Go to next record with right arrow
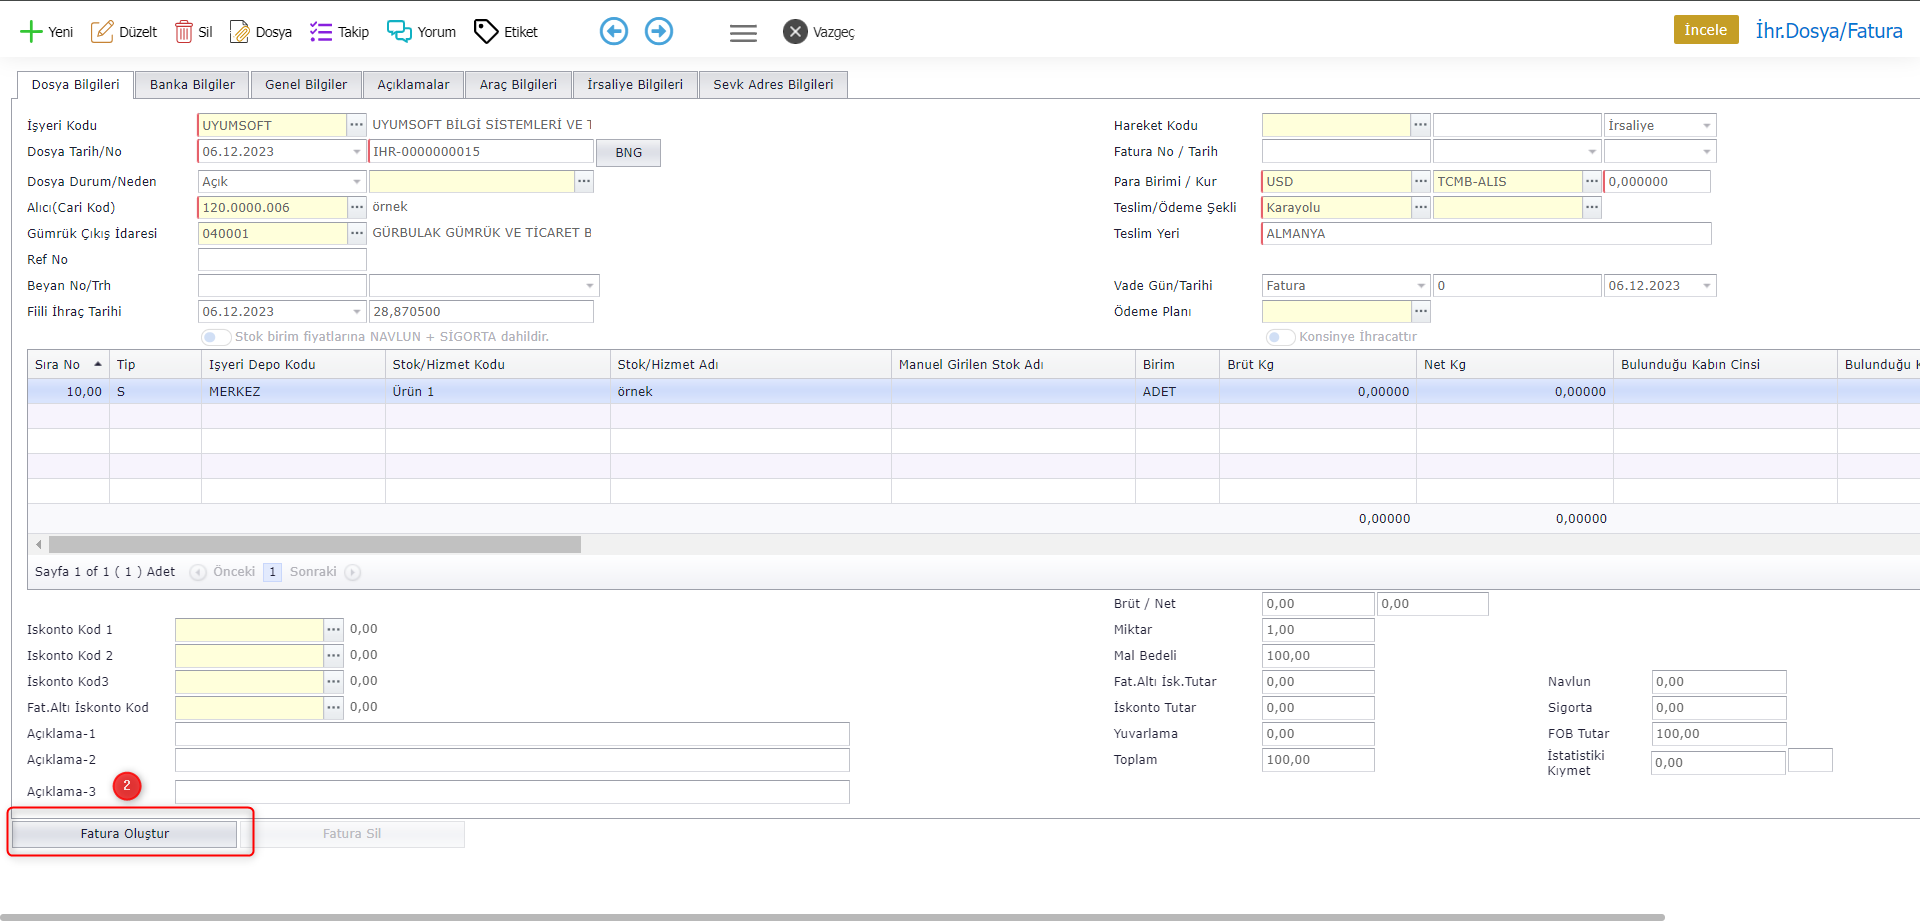 point(659,32)
